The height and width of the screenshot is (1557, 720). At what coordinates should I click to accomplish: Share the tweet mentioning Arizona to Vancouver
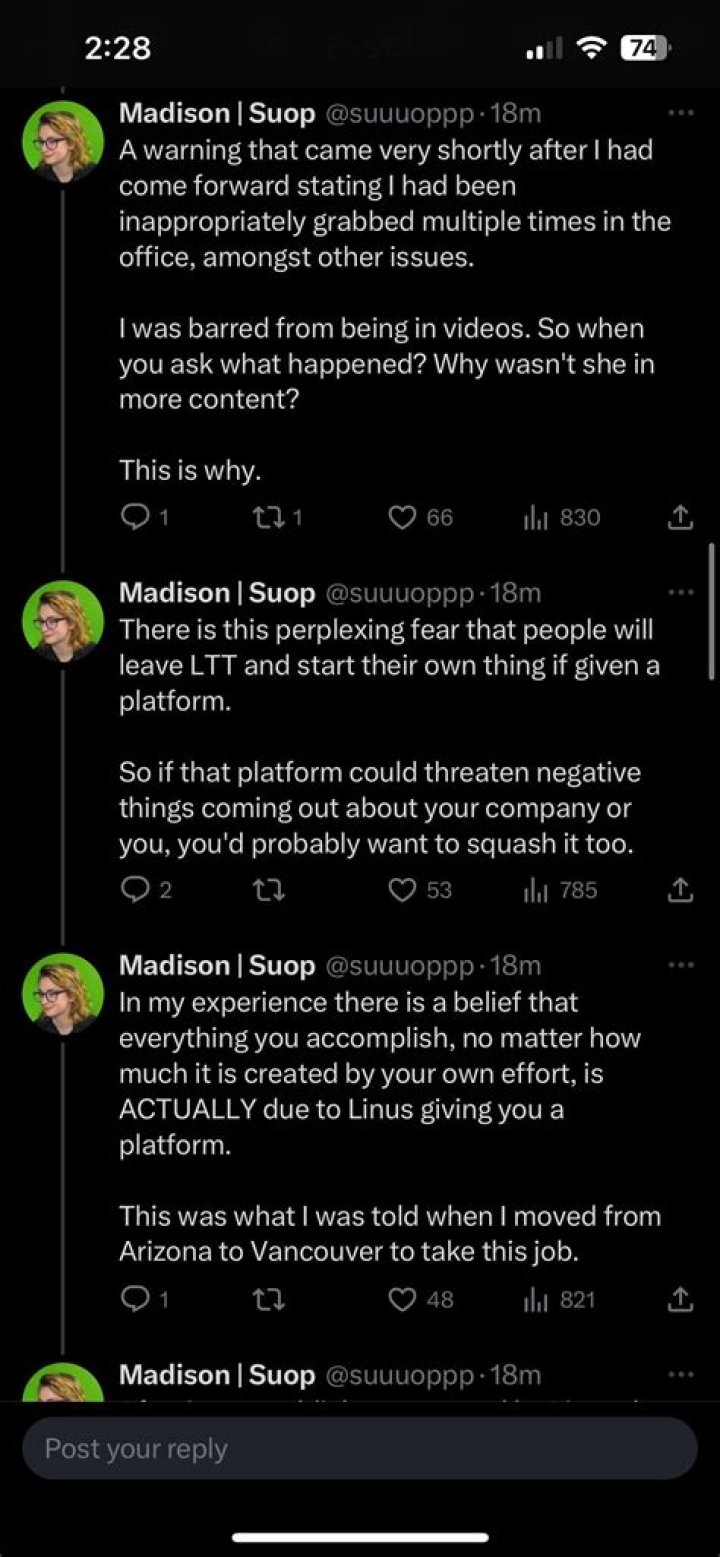point(680,1299)
